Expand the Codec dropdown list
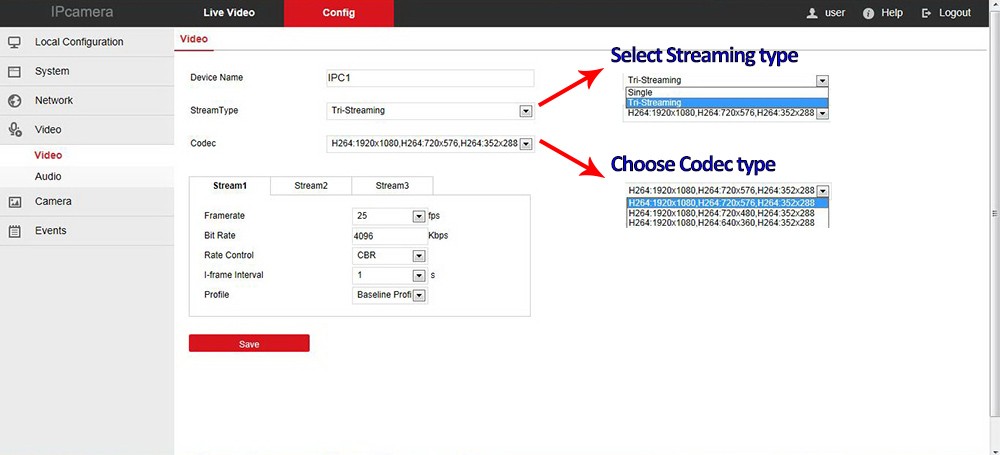 click(526, 144)
